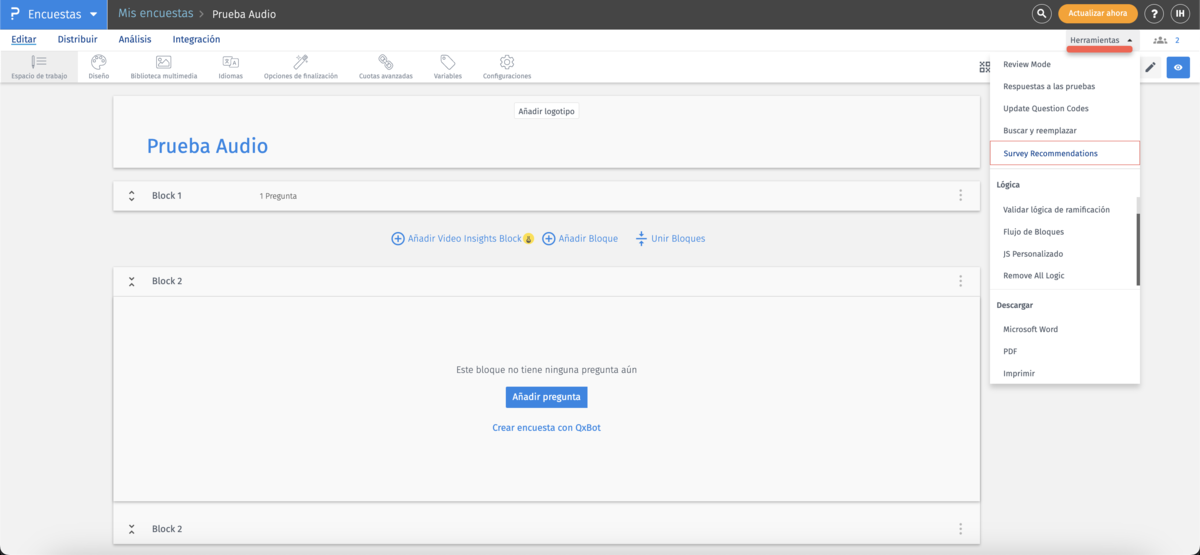
Task: Collapse the upper Block 2 section
Action: [131, 281]
